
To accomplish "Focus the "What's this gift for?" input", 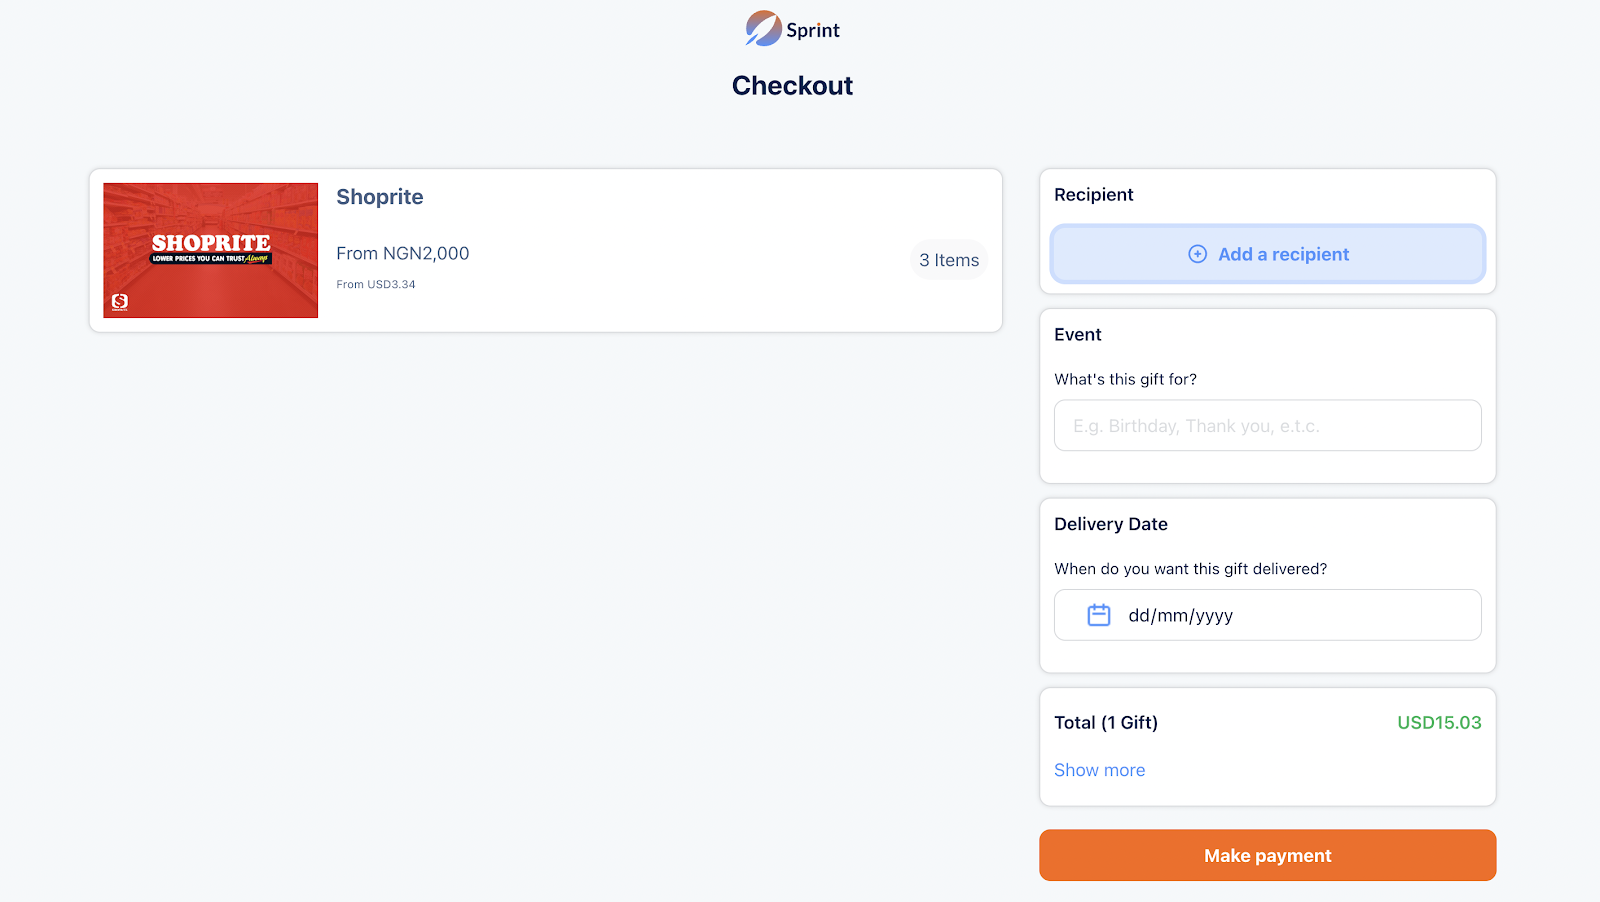I will click(x=1267, y=426).
